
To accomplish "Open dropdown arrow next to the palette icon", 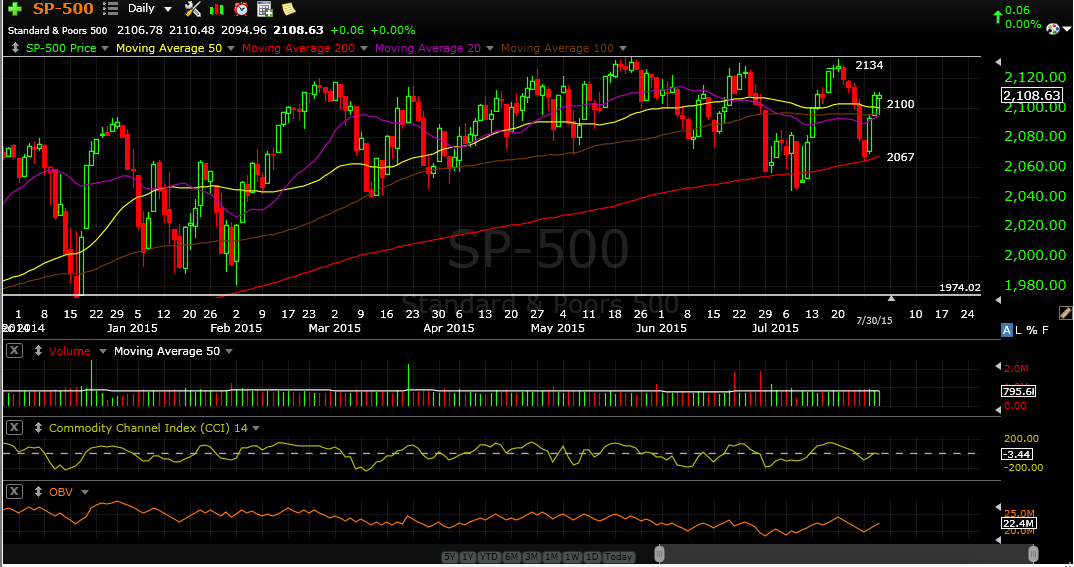I will [1066, 29].
